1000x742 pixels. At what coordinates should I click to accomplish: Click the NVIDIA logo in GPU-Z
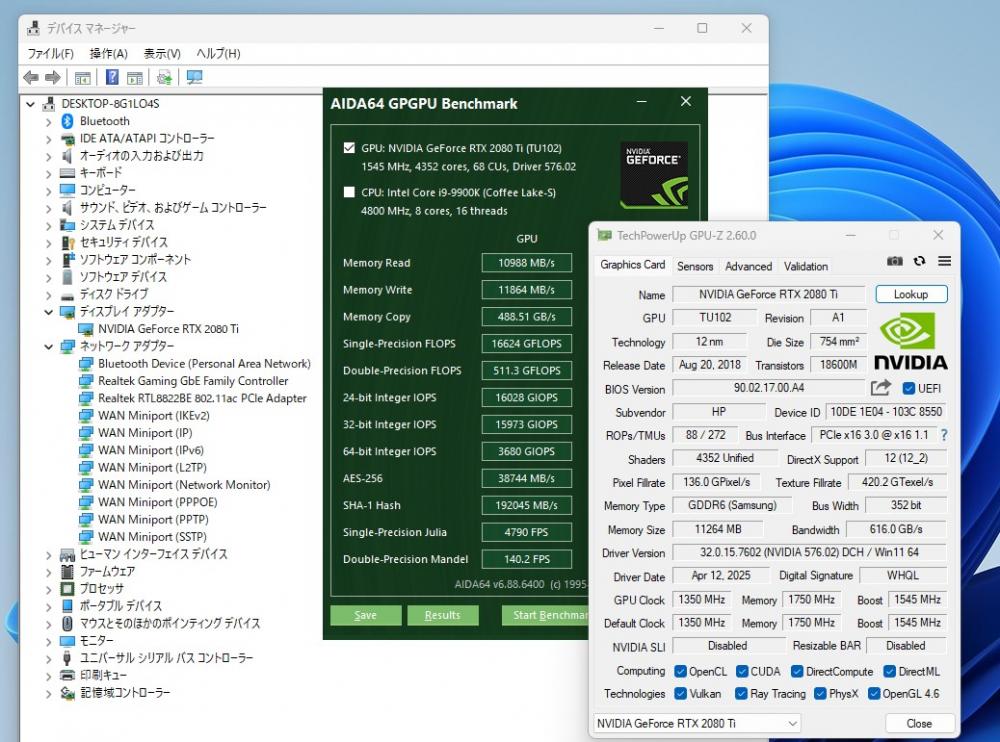(910, 341)
